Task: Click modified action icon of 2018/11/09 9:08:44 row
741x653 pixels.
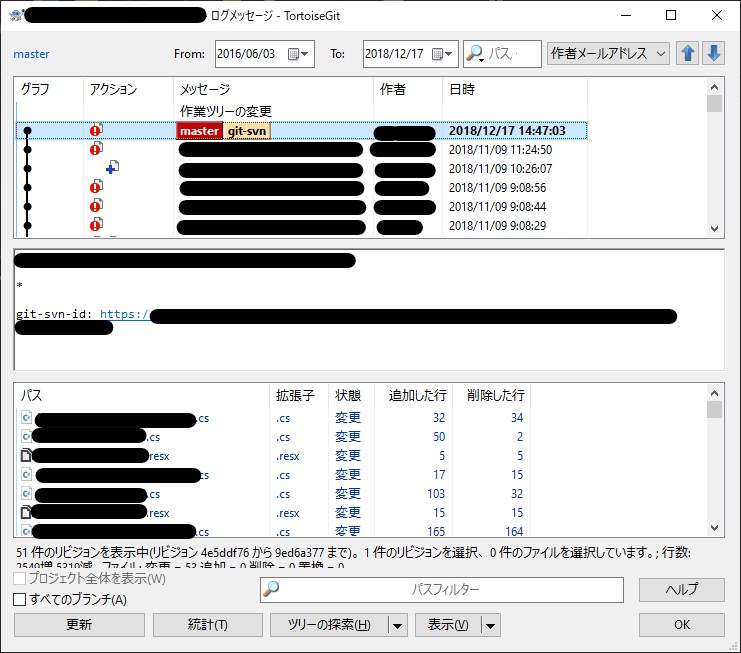Action: pyautogui.click(x=96, y=205)
